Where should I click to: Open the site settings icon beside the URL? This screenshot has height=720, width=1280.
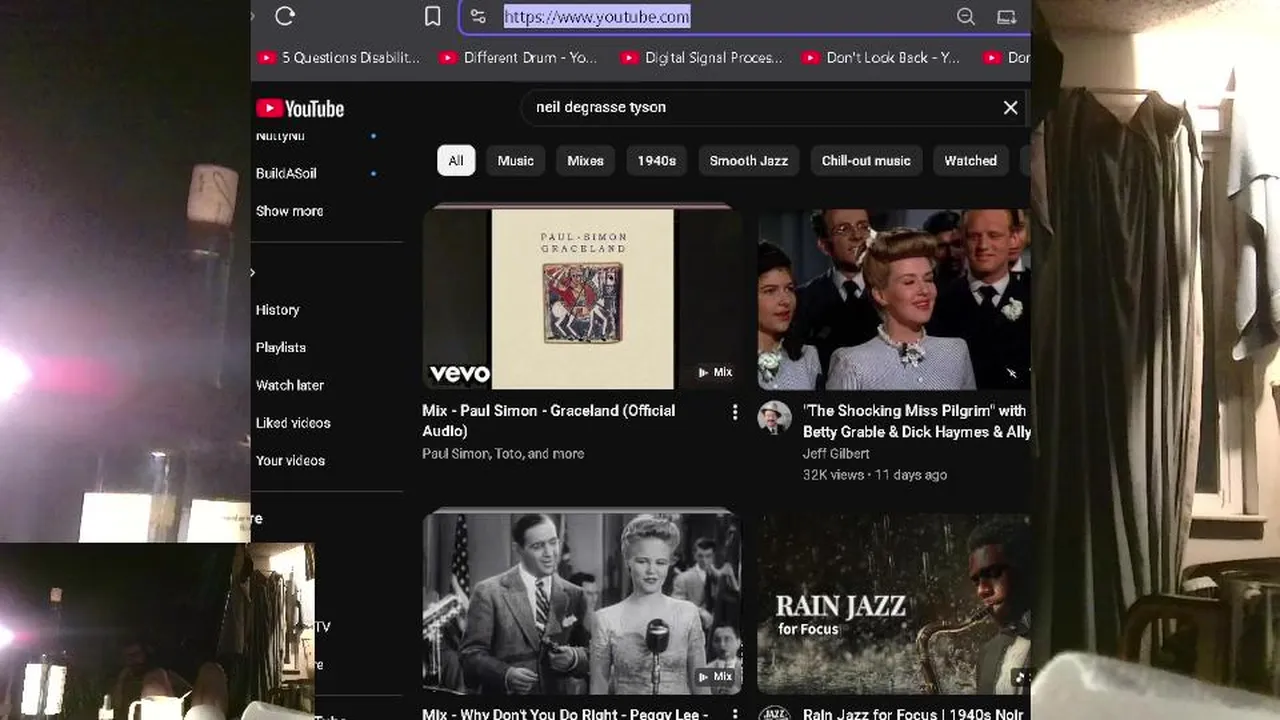tap(478, 16)
